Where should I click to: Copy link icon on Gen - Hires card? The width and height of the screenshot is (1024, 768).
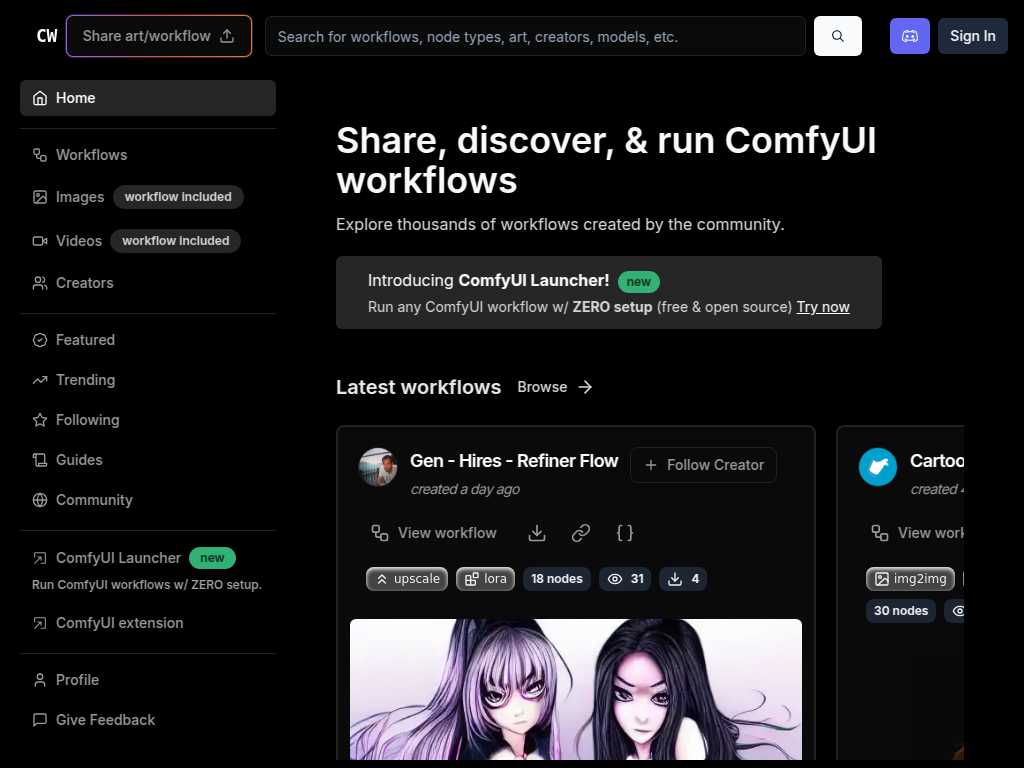tap(581, 533)
